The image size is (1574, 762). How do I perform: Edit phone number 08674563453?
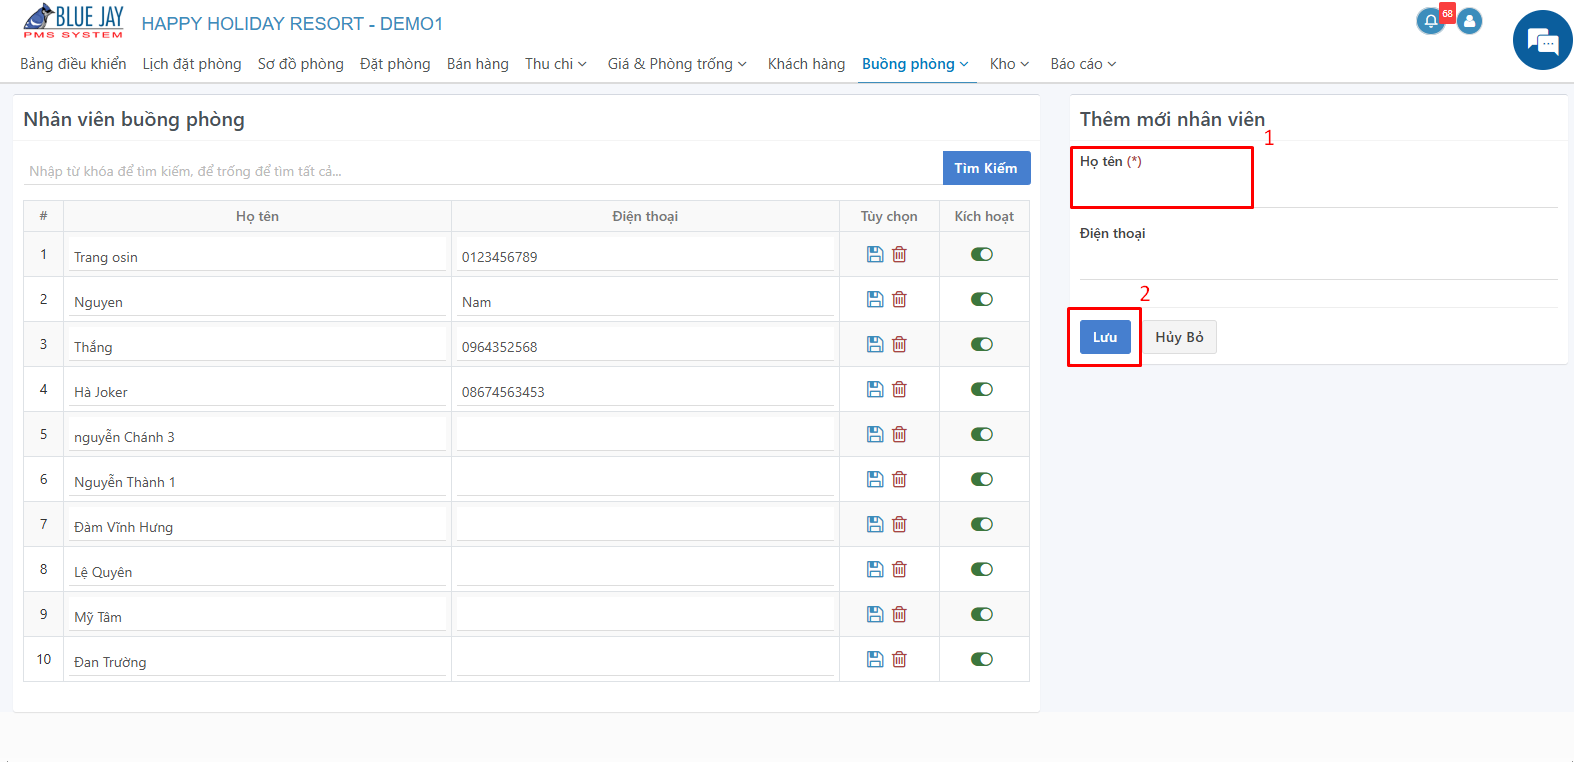click(645, 391)
